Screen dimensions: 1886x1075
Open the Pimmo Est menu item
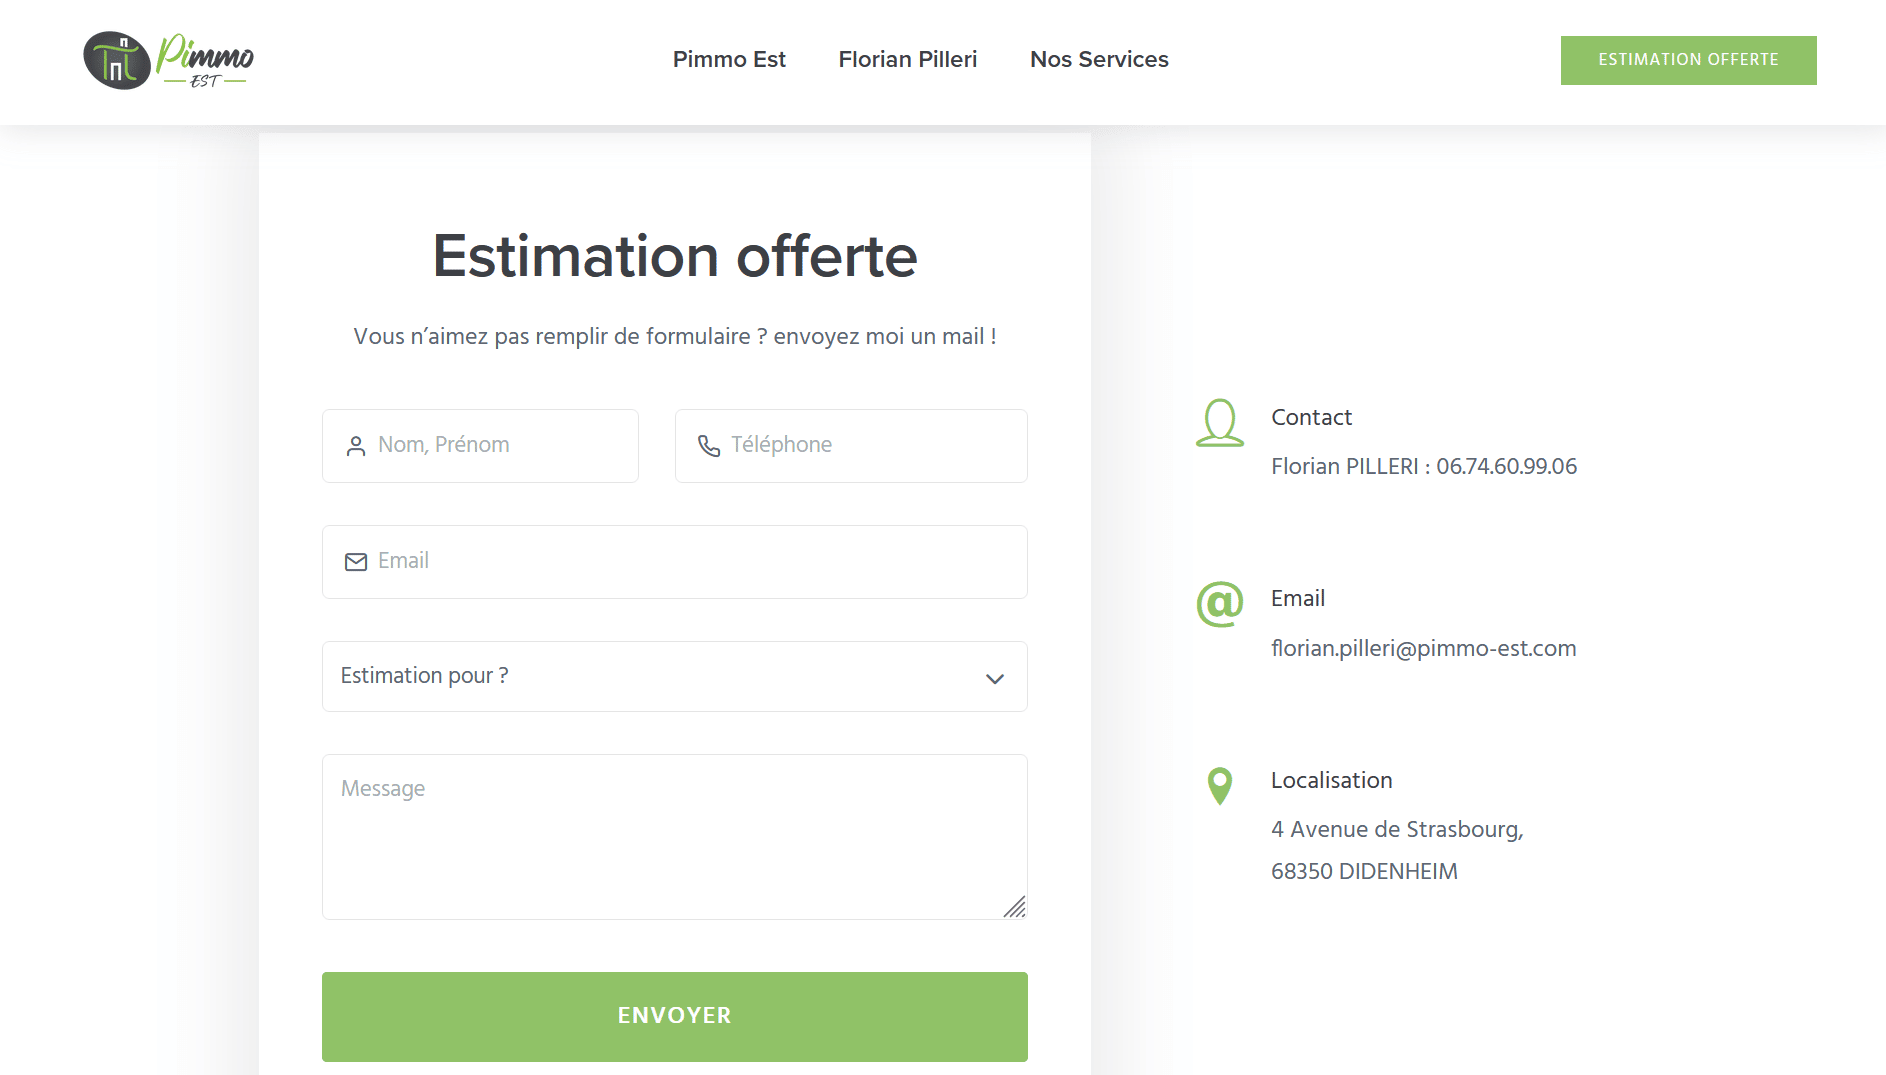(729, 60)
